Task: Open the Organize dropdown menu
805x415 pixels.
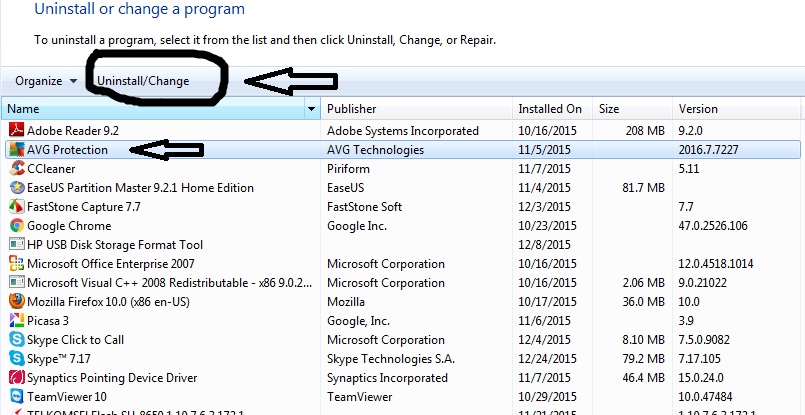Action: point(45,81)
